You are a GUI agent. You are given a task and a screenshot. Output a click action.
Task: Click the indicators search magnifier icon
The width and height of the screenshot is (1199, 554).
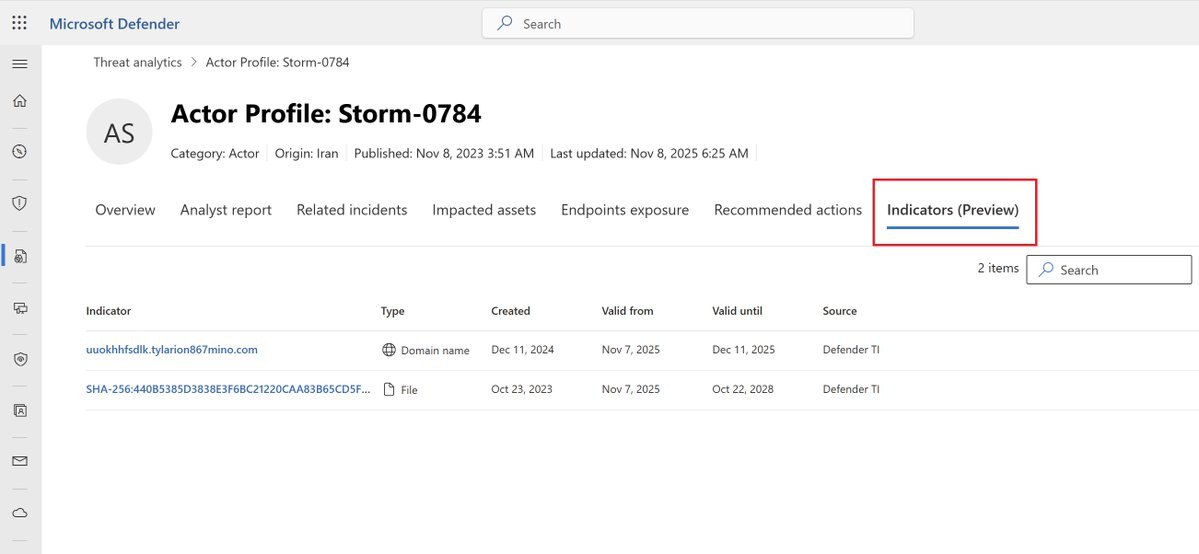pyautogui.click(x=1047, y=269)
